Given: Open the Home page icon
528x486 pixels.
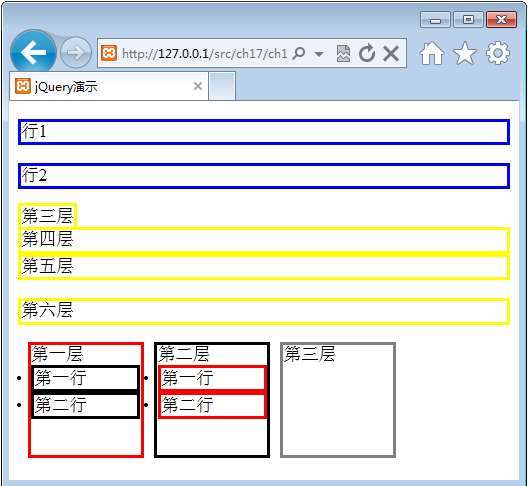Looking at the screenshot, I should pyautogui.click(x=432, y=53).
